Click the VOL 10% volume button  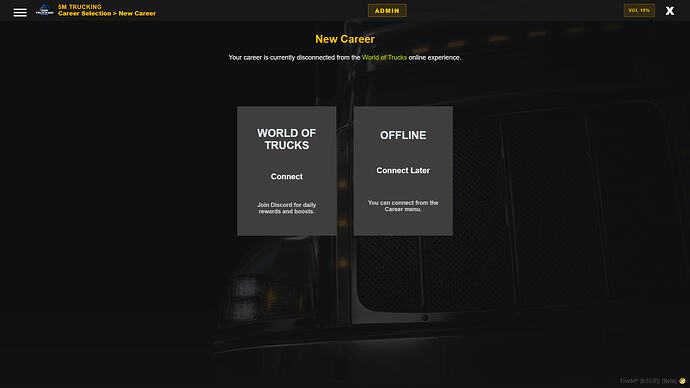pyautogui.click(x=639, y=10)
